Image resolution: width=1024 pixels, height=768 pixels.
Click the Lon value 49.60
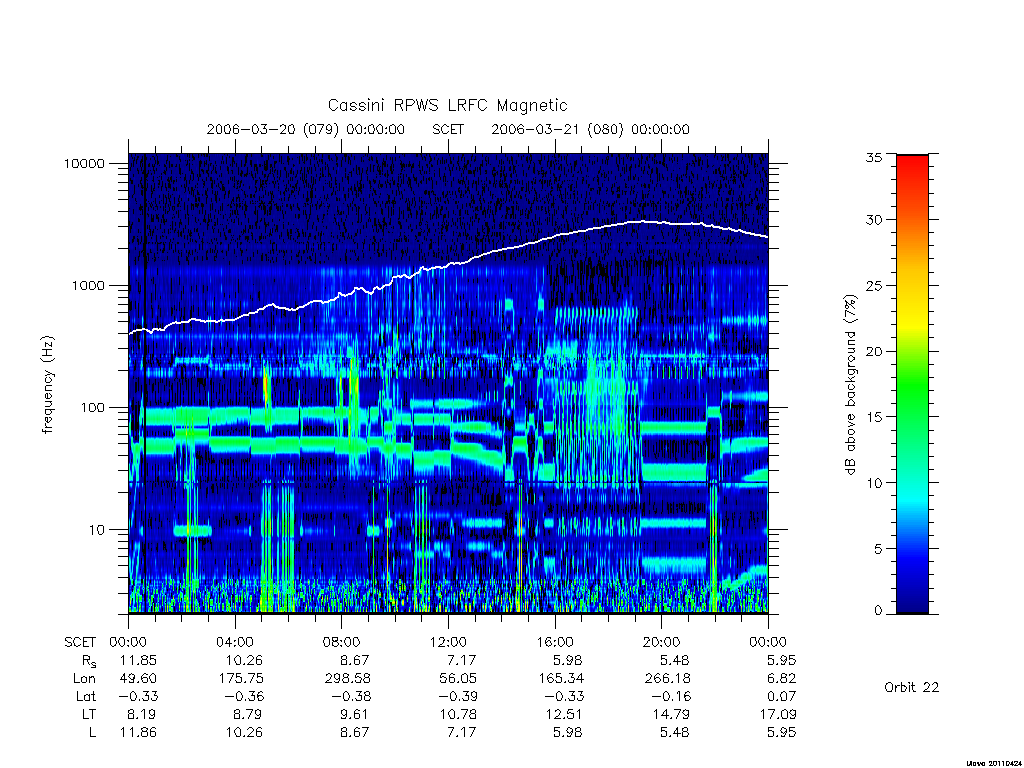(x=138, y=679)
